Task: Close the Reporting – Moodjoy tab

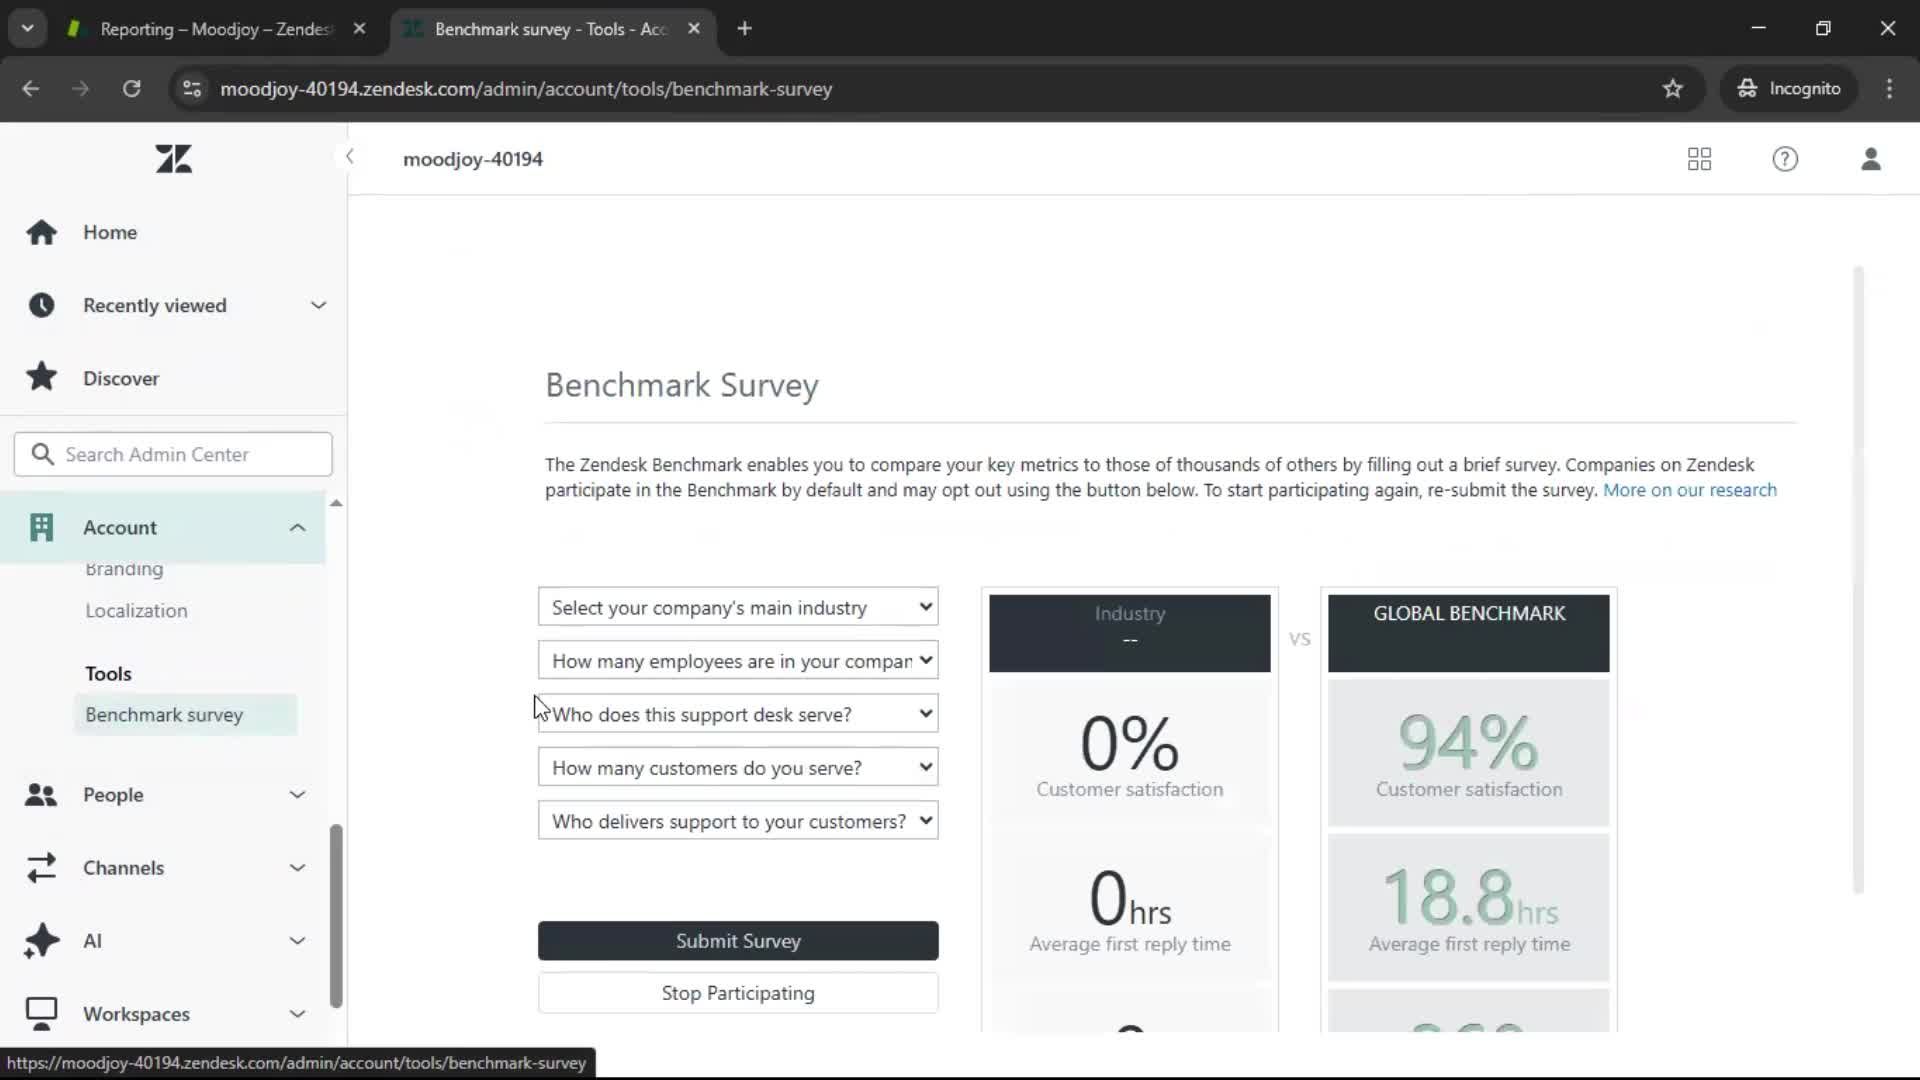Action: coord(359,29)
